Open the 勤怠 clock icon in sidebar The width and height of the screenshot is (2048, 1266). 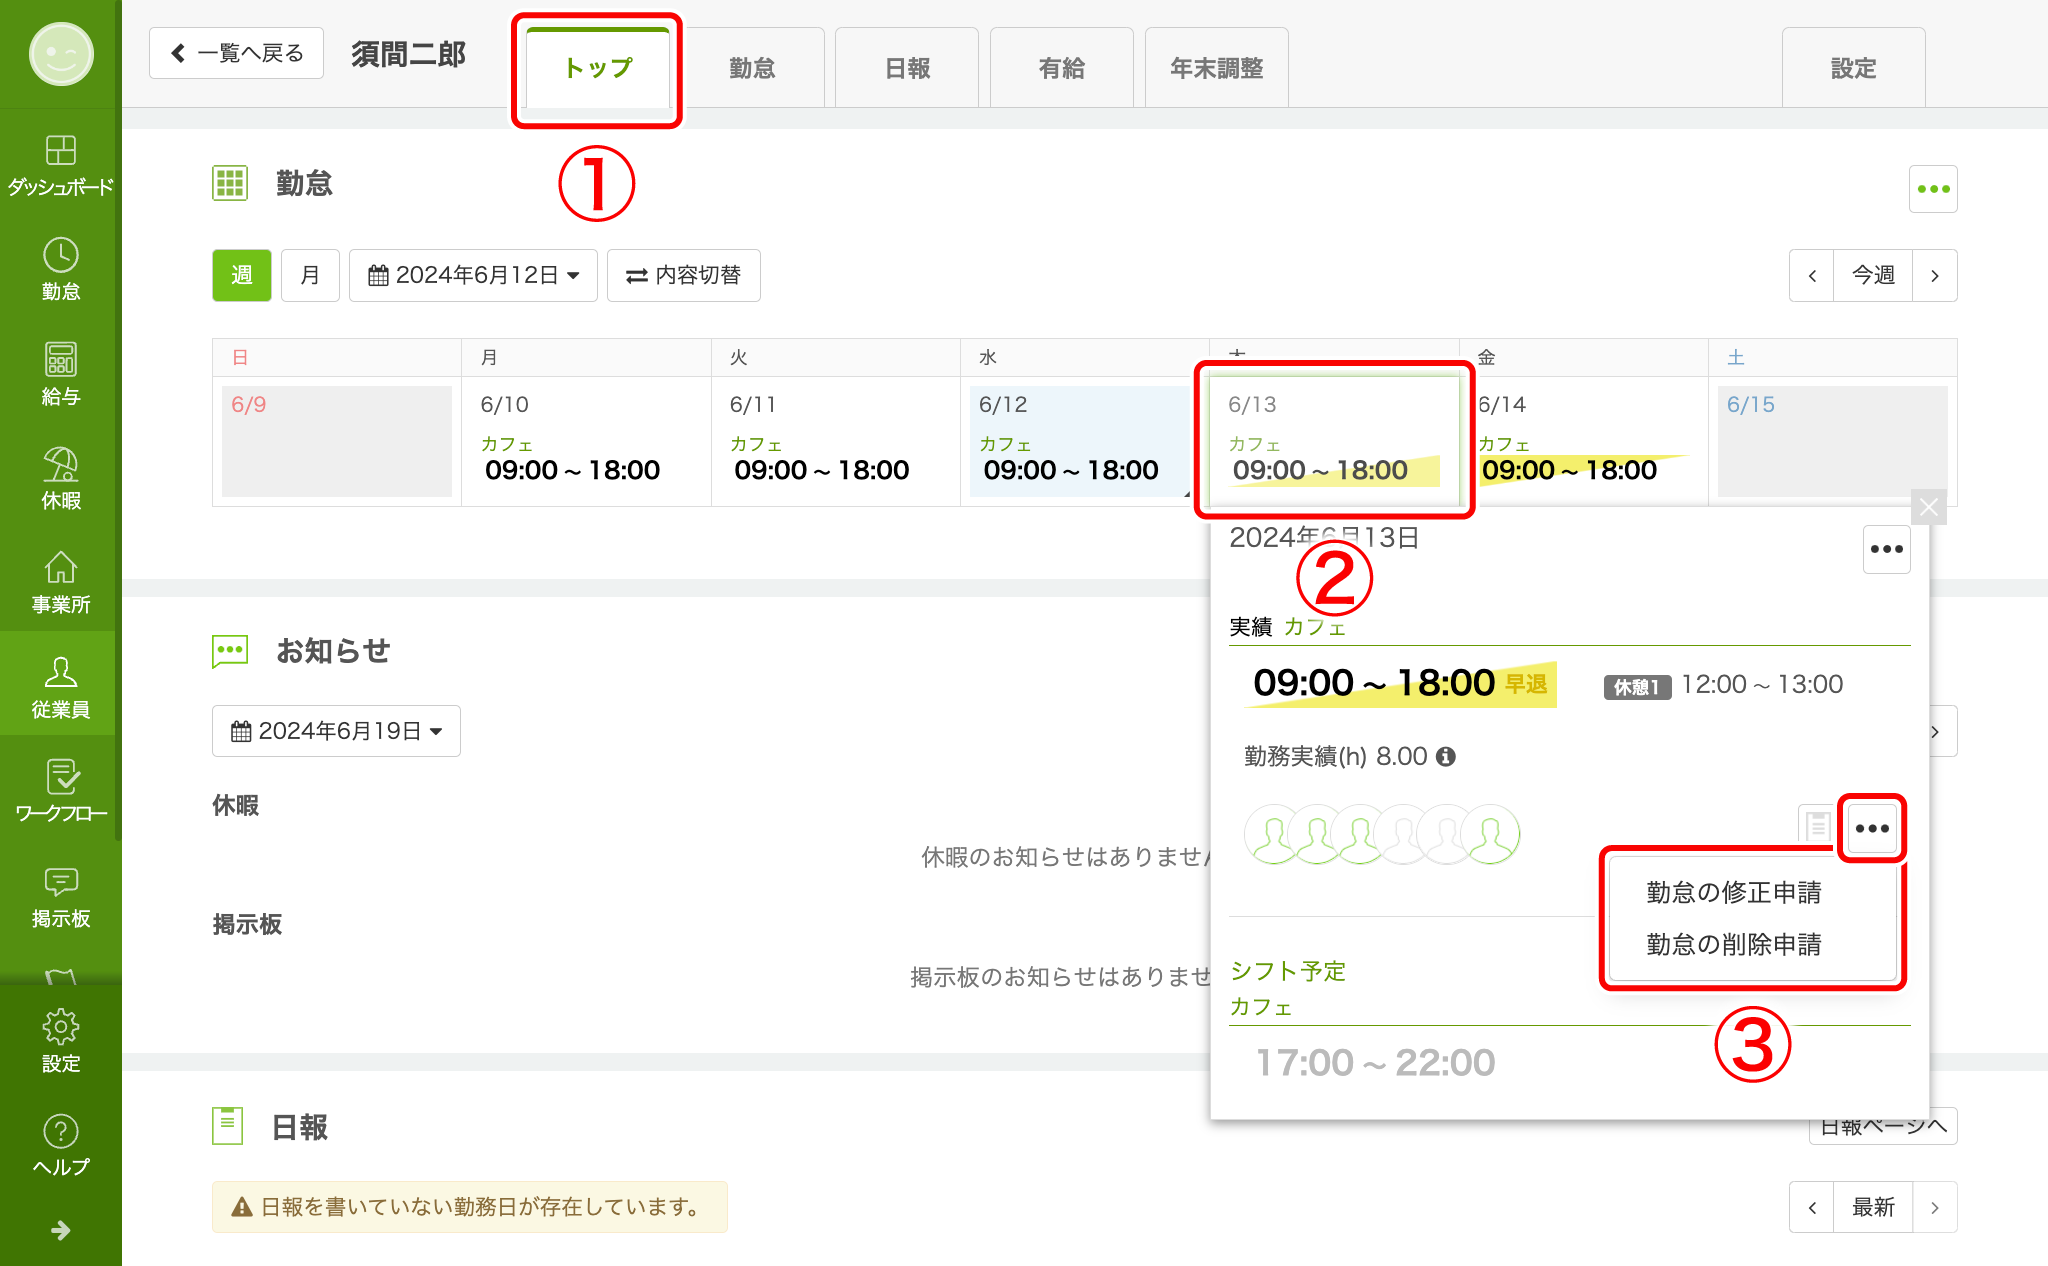click(x=60, y=270)
